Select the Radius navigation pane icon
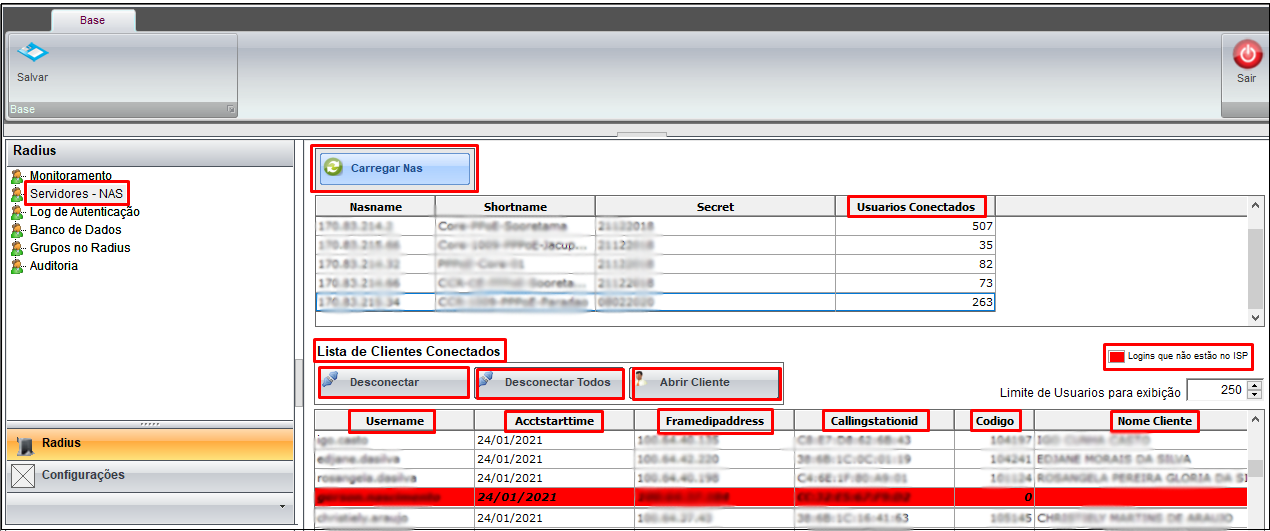1270x531 pixels. pyautogui.click(x=24, y=444)
